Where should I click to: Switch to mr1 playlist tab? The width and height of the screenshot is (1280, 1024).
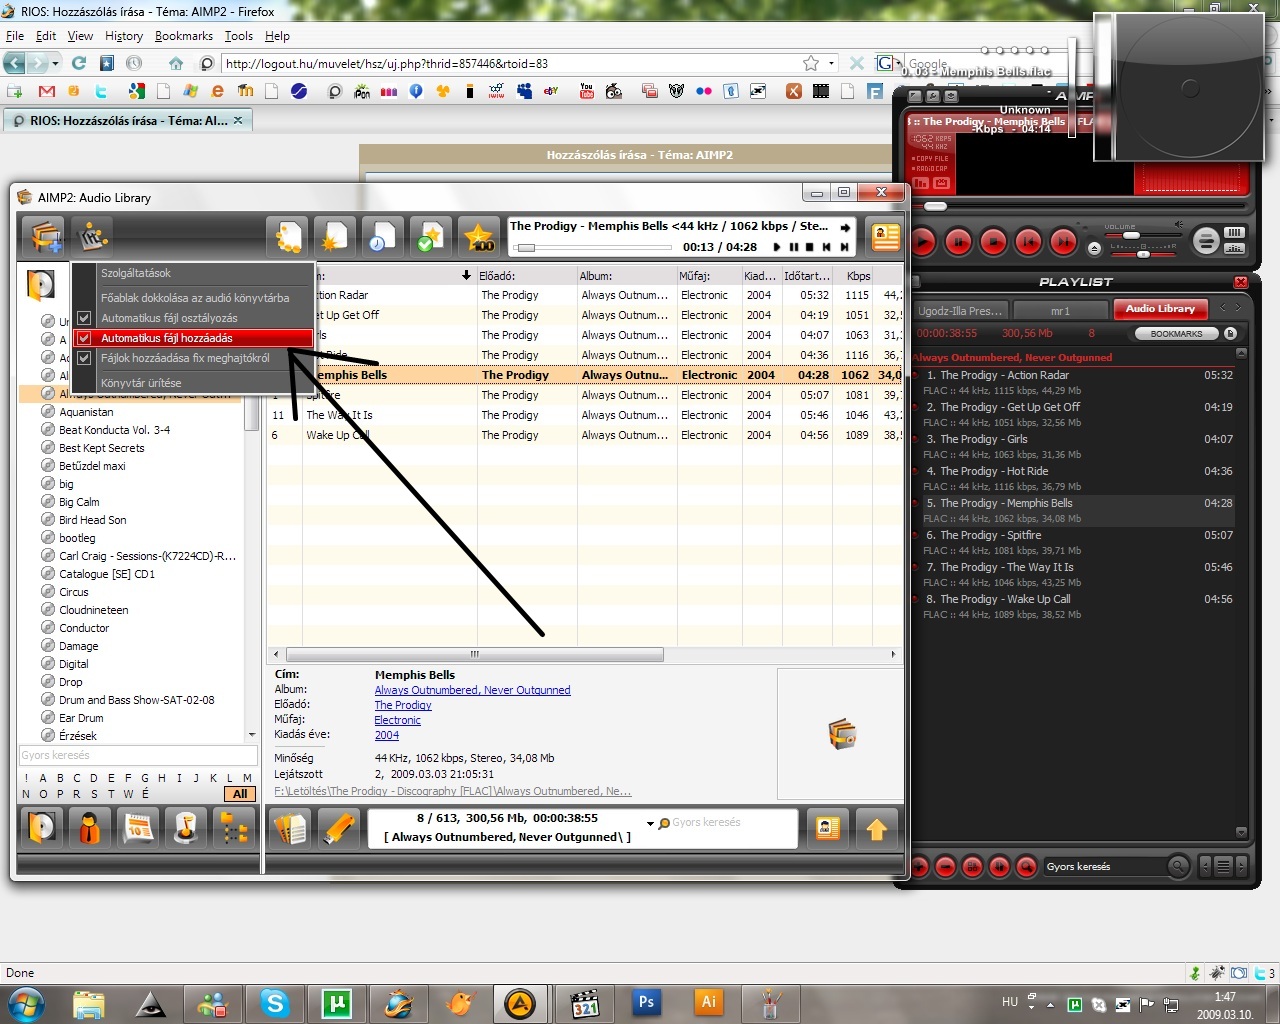coord(1060,311)
